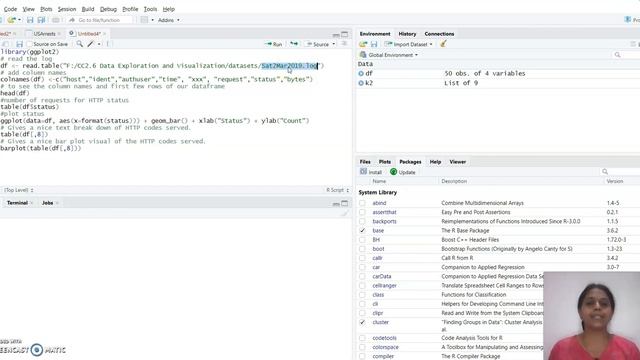Screen dimensions: 640x360
Task: Toggle the Source on Save checkbox
Action: click(29, 44)
